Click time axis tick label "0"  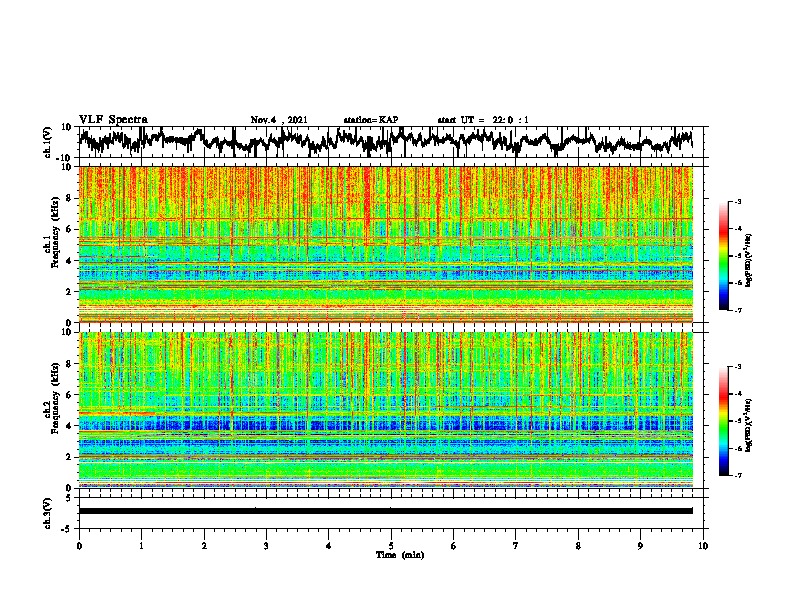[79, 546]
